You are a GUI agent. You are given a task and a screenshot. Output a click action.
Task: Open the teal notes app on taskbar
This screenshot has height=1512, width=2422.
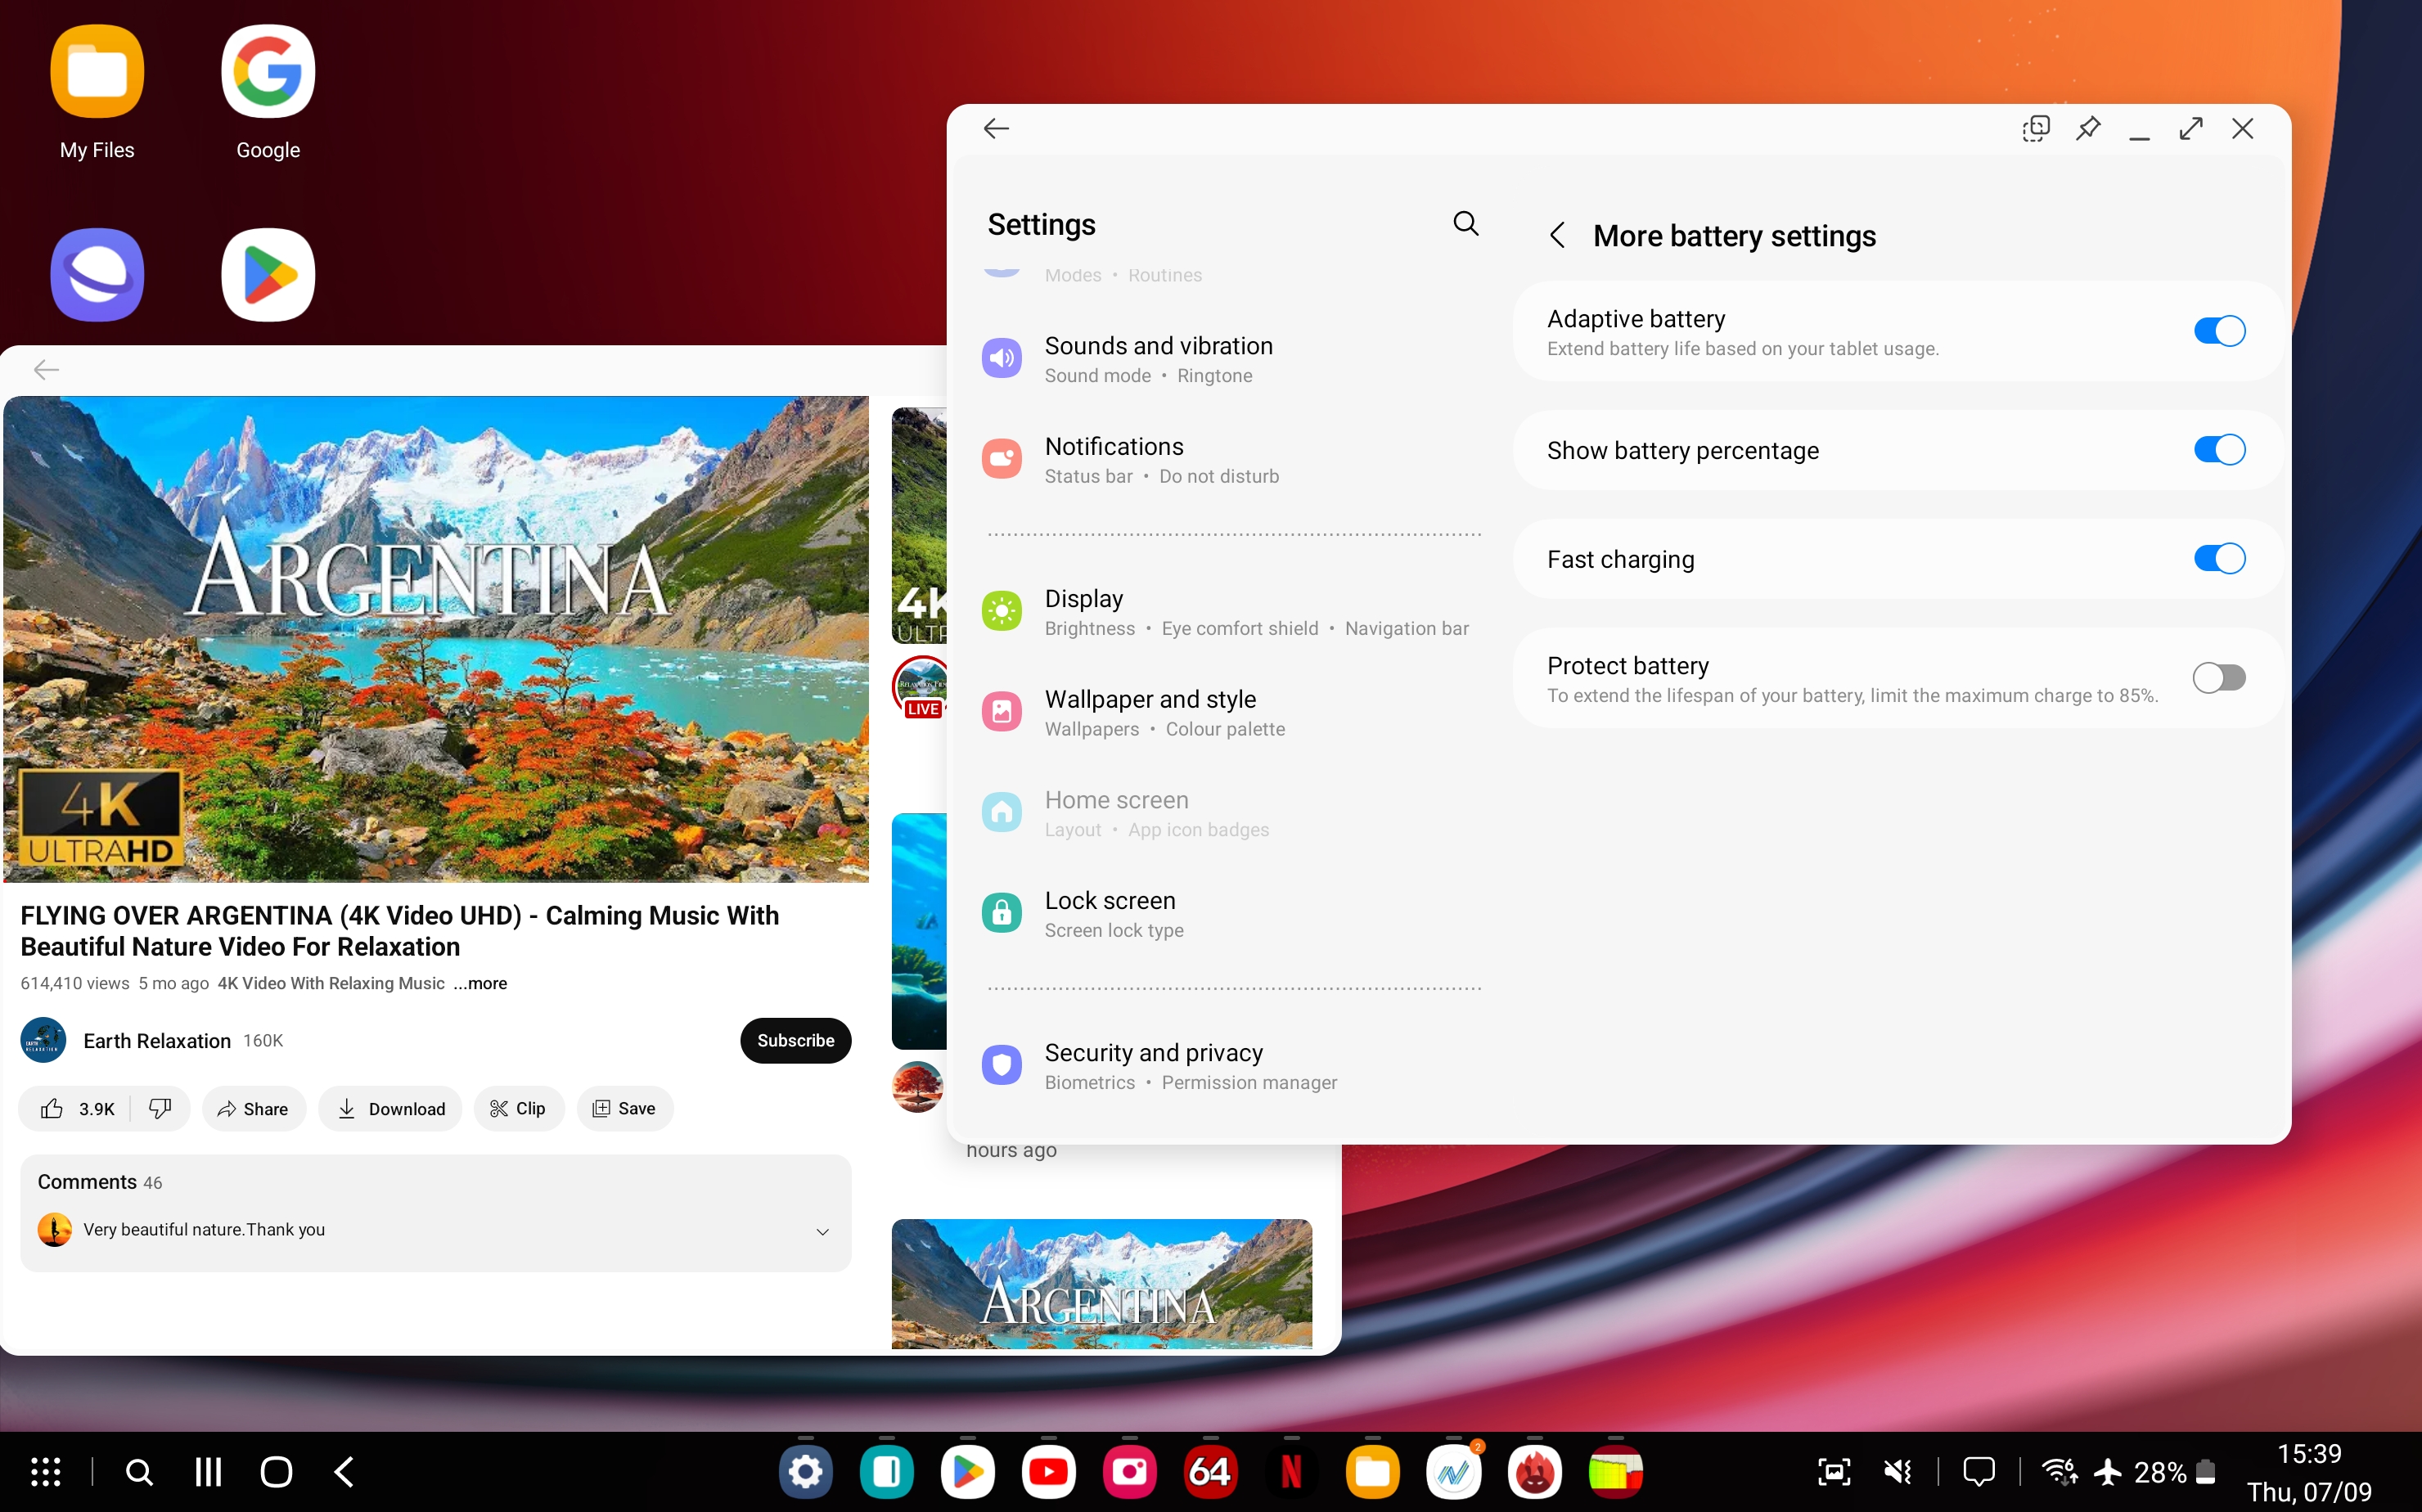pos(886,1472)
